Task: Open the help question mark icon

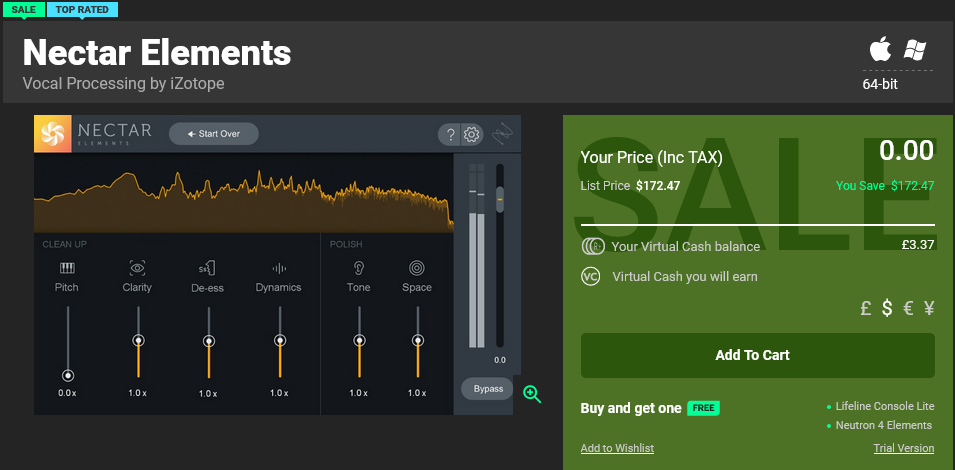Action: pos(450,135)
